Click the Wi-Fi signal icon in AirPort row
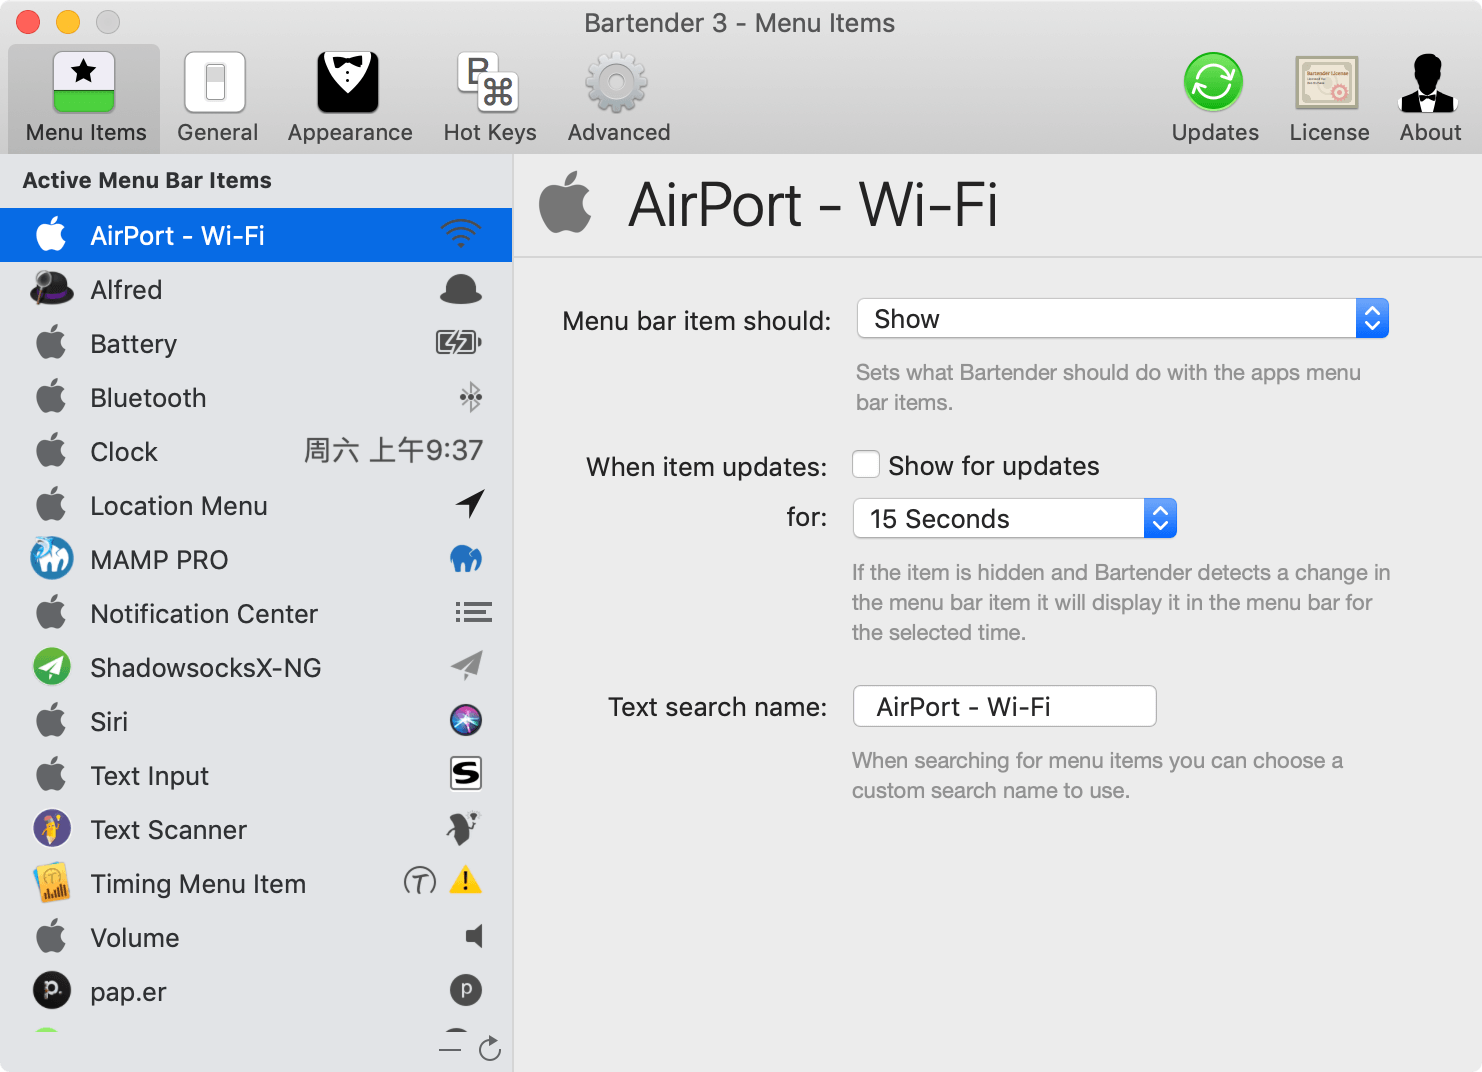This screenshot has width=1482, height=1072. [x=461, y=234]
